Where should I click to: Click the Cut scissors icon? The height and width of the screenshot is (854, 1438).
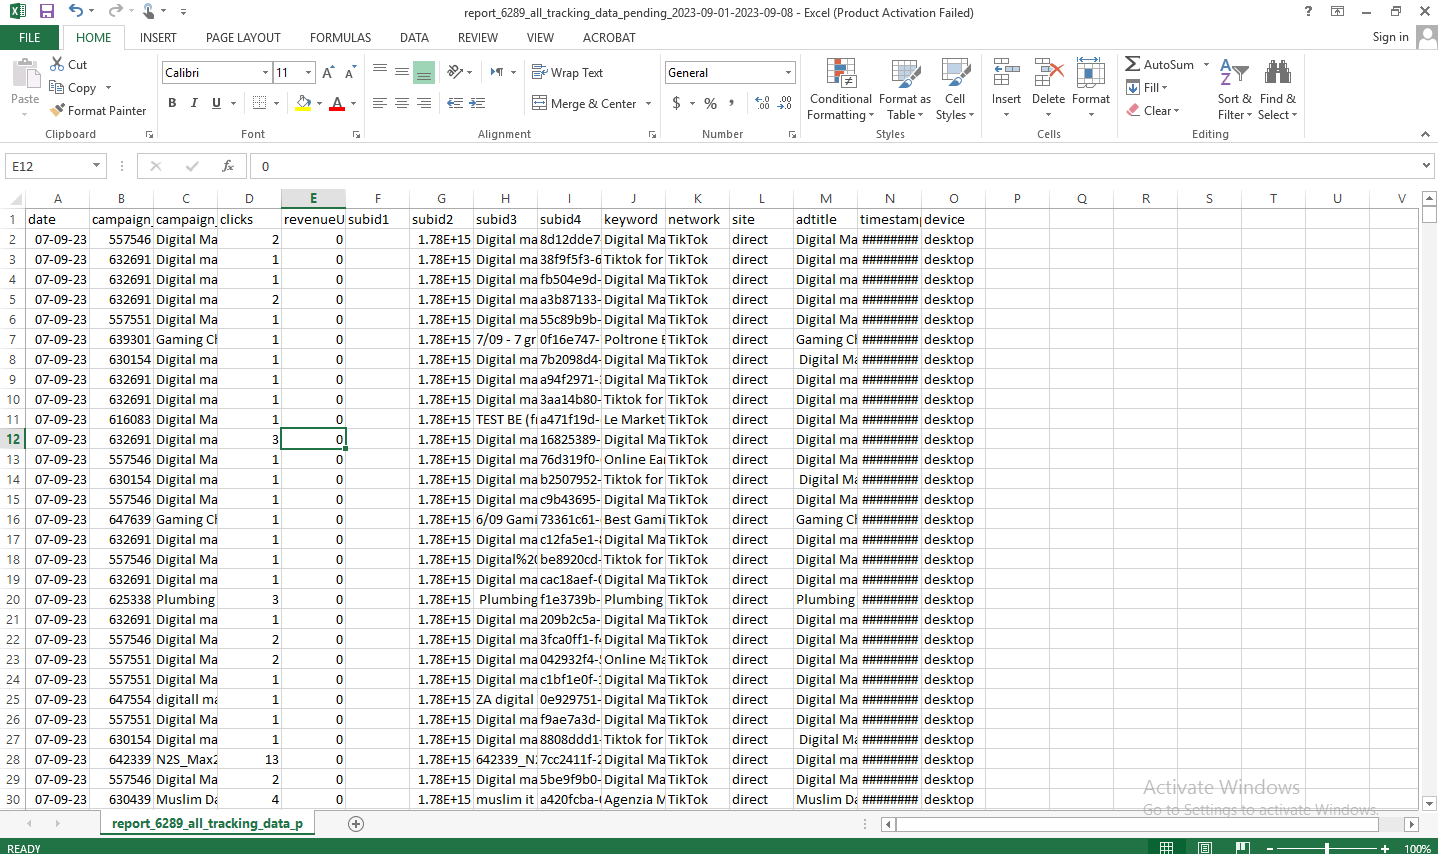pos(57,64)
